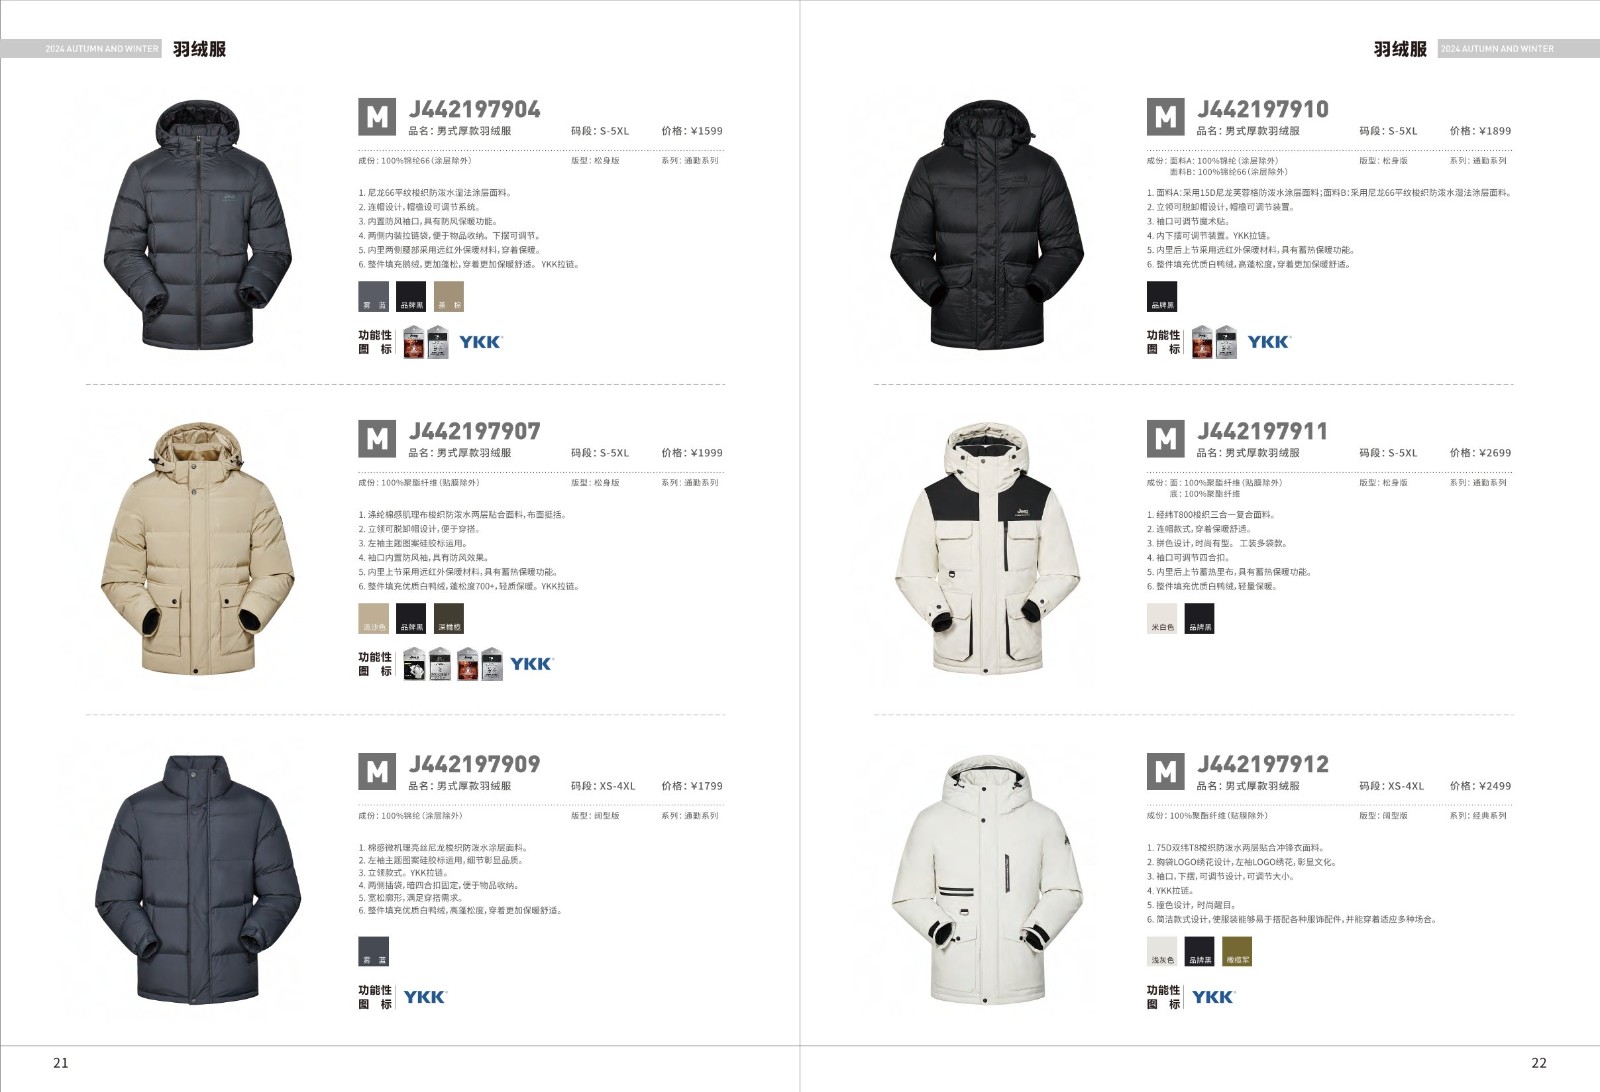
Task: Choose the 橄榄军 swatch for J442197912
Action: [x=1237, y=951]
